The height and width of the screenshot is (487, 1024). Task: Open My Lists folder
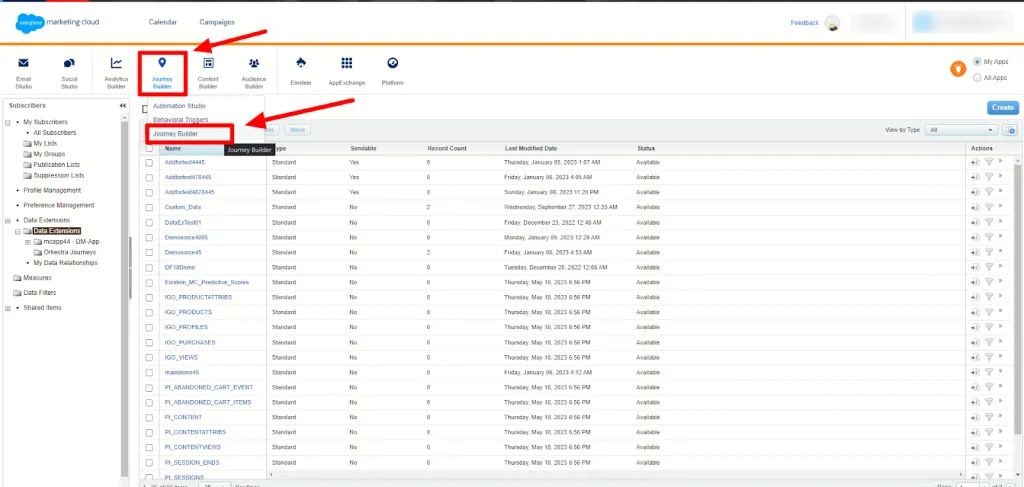40,143
